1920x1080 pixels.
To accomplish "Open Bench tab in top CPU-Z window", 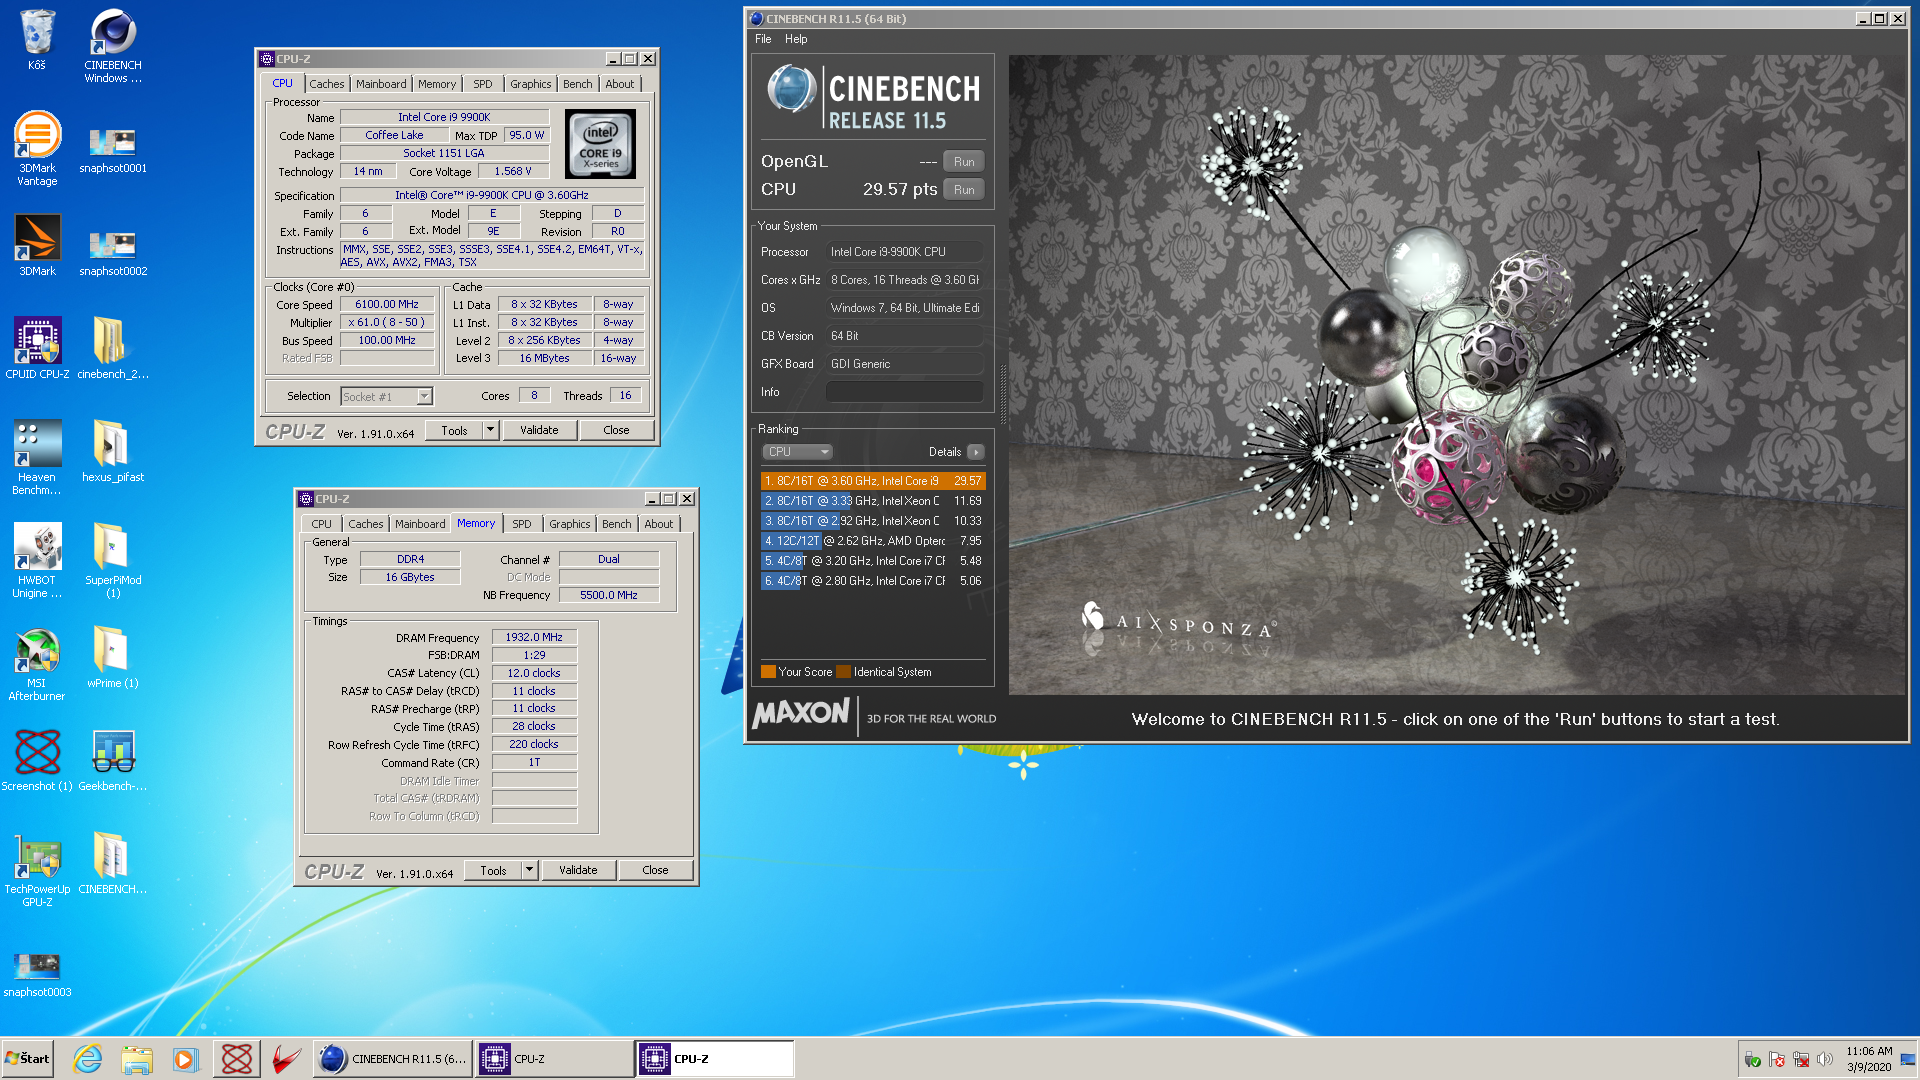I will [x=577, y=84].
